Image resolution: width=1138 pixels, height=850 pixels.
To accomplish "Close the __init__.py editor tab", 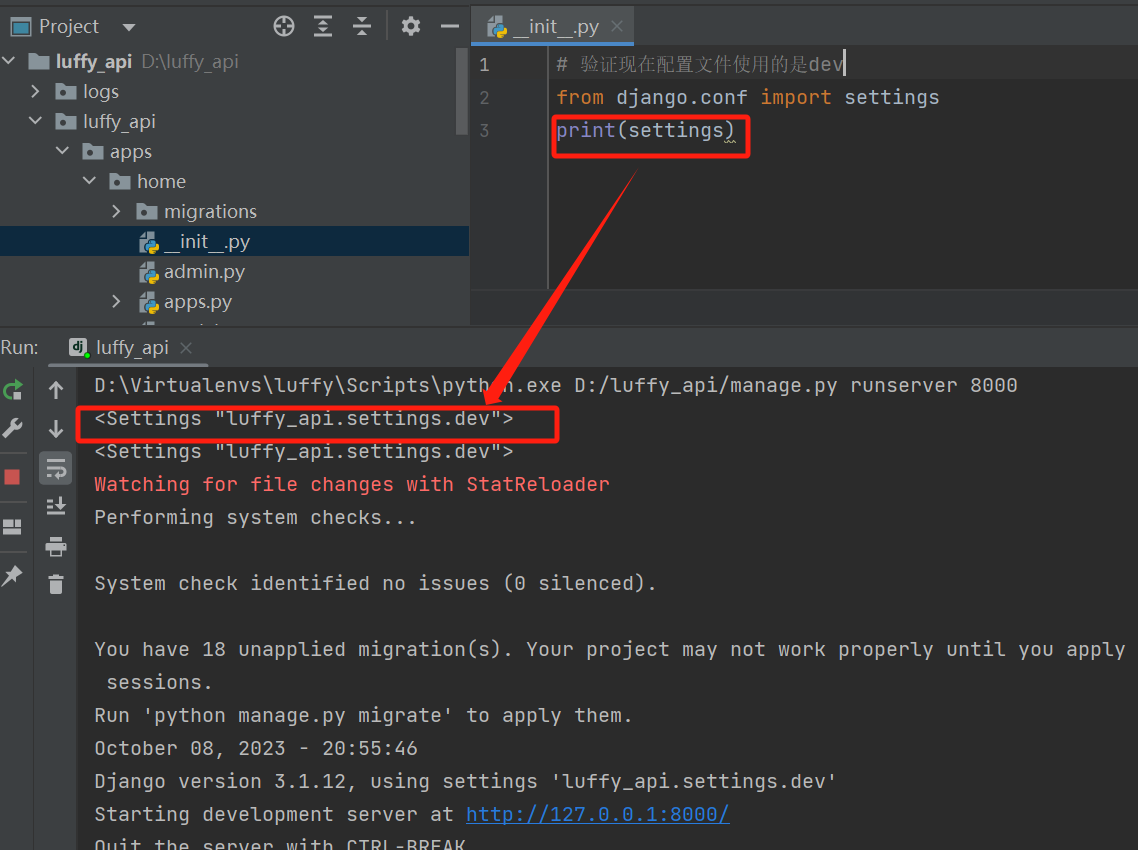I will tap(617, 27).
